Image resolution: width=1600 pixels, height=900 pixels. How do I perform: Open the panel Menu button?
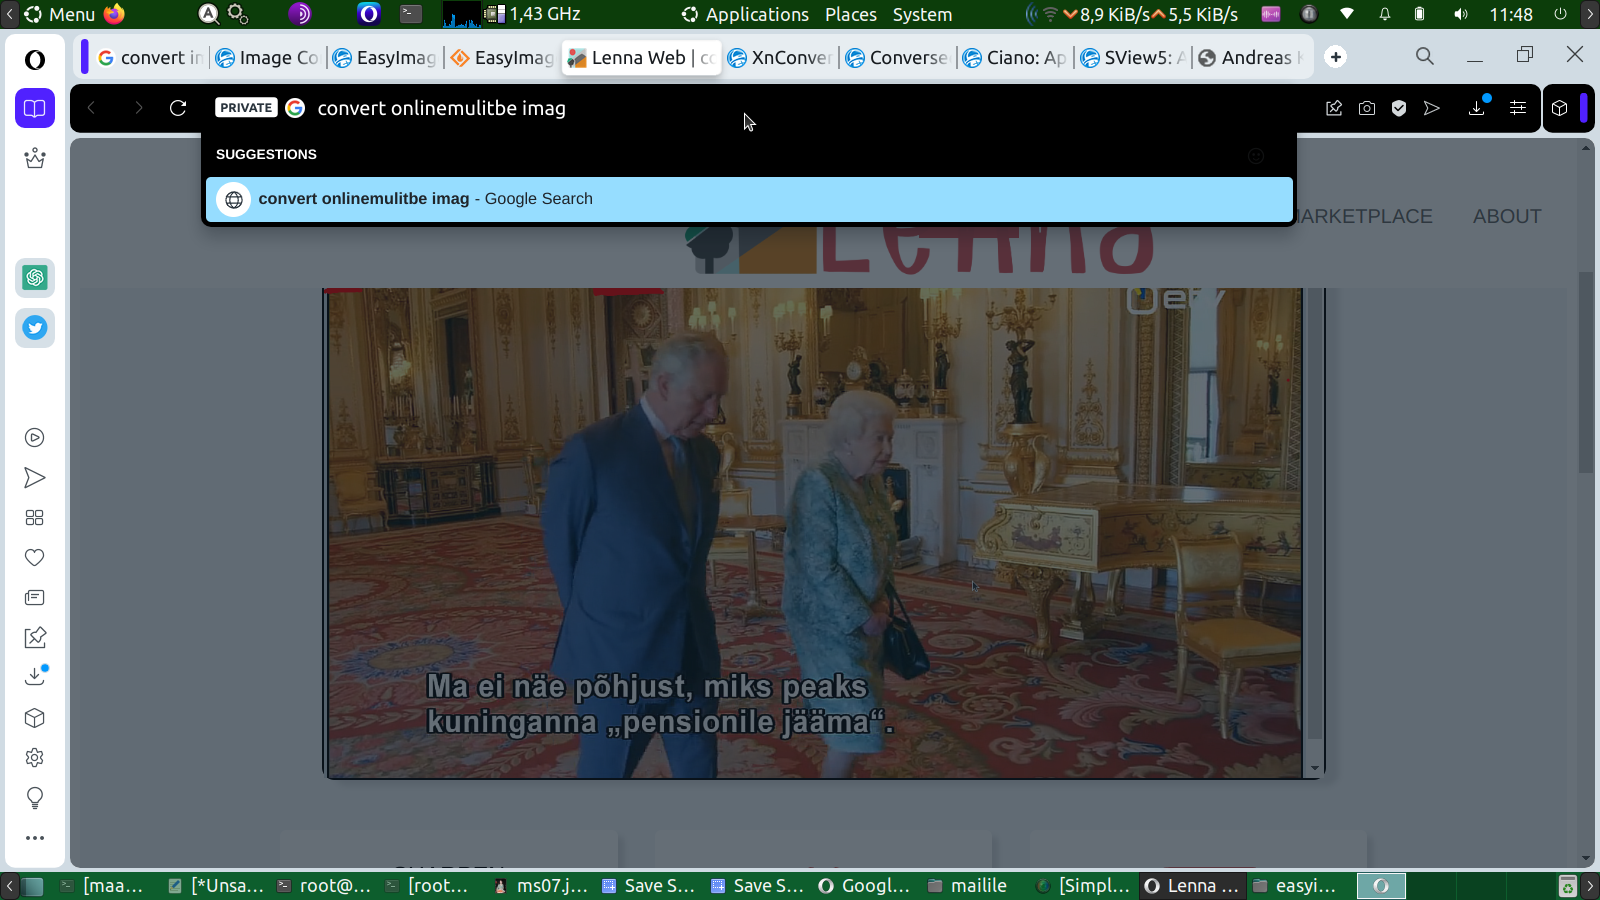coord(59,14)
